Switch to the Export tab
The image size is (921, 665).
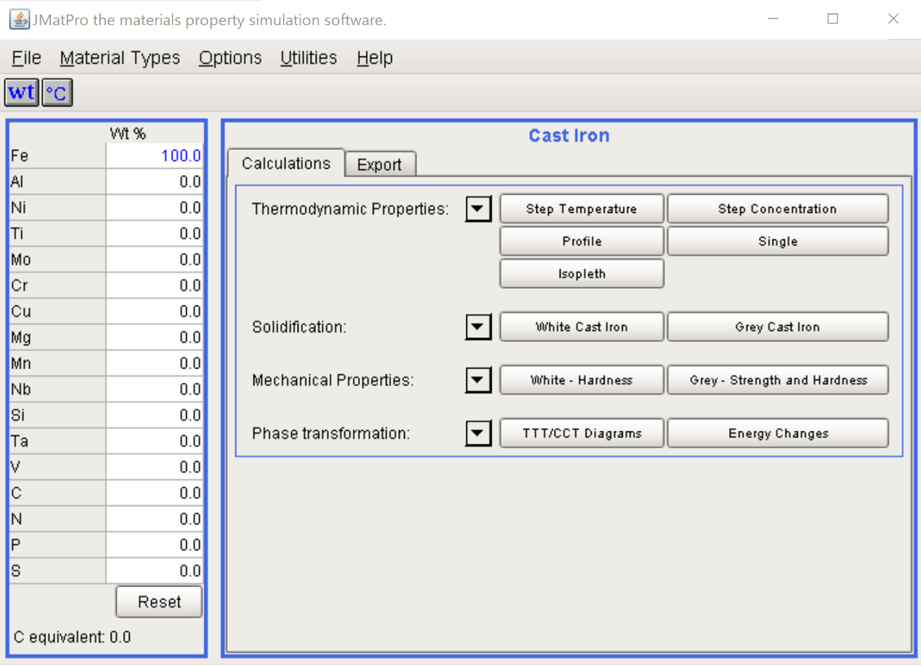(x=380, y=164)
